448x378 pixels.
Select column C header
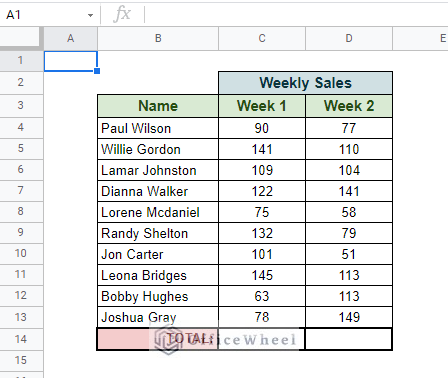click(x=262, y=39)
